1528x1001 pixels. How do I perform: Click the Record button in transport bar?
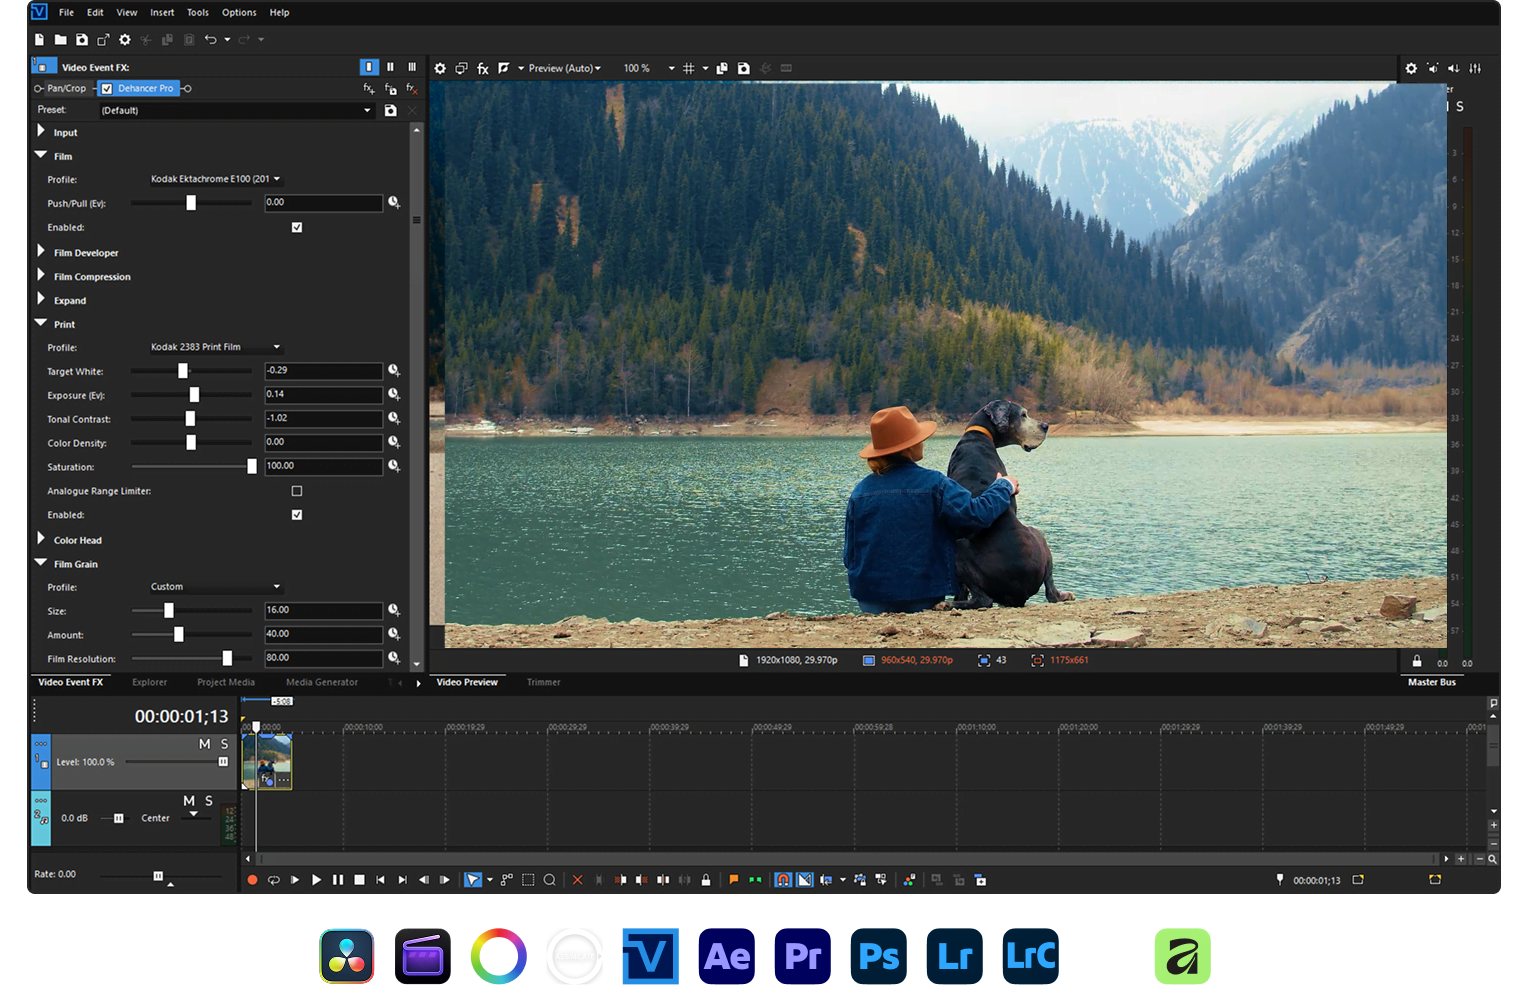coord(252,880)
